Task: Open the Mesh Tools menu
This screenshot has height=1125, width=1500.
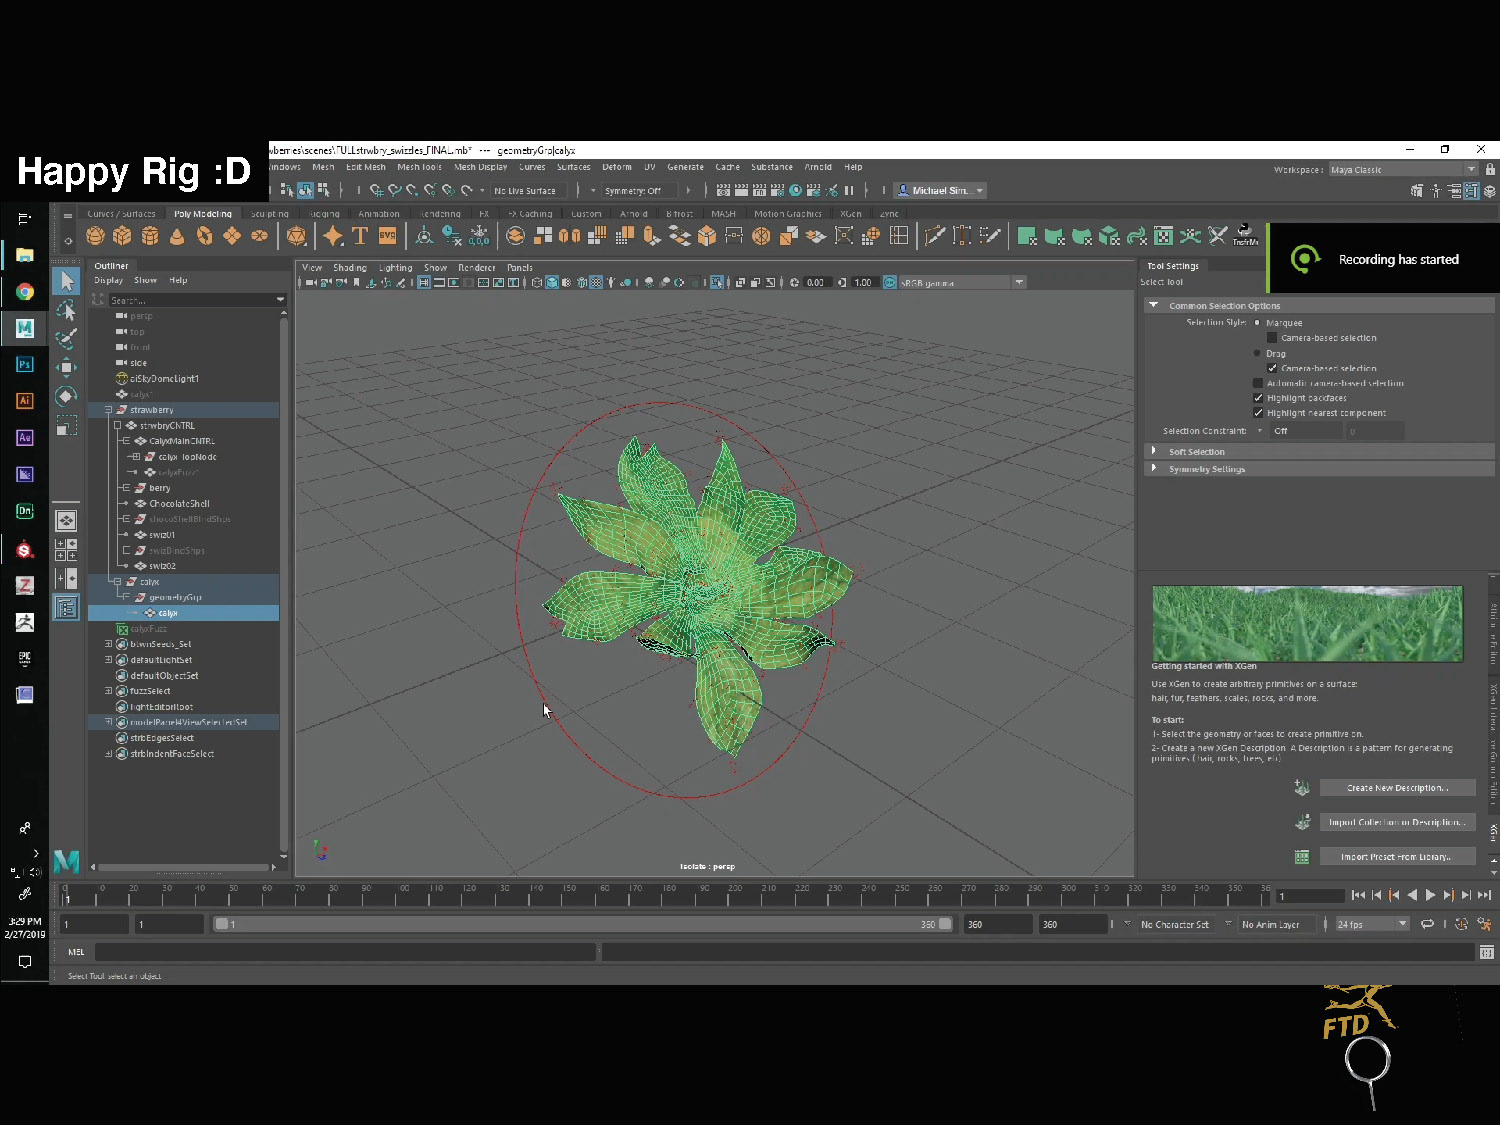Action: click(x=419, y=167)
